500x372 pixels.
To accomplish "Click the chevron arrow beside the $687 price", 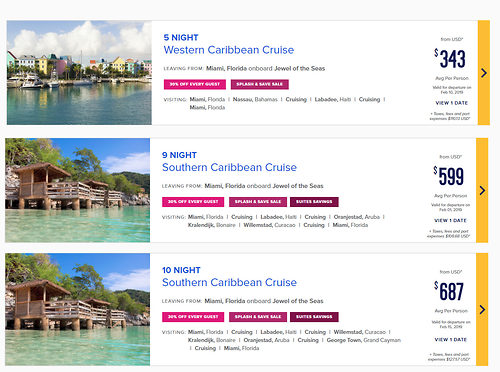I will (x=482, y=310).
